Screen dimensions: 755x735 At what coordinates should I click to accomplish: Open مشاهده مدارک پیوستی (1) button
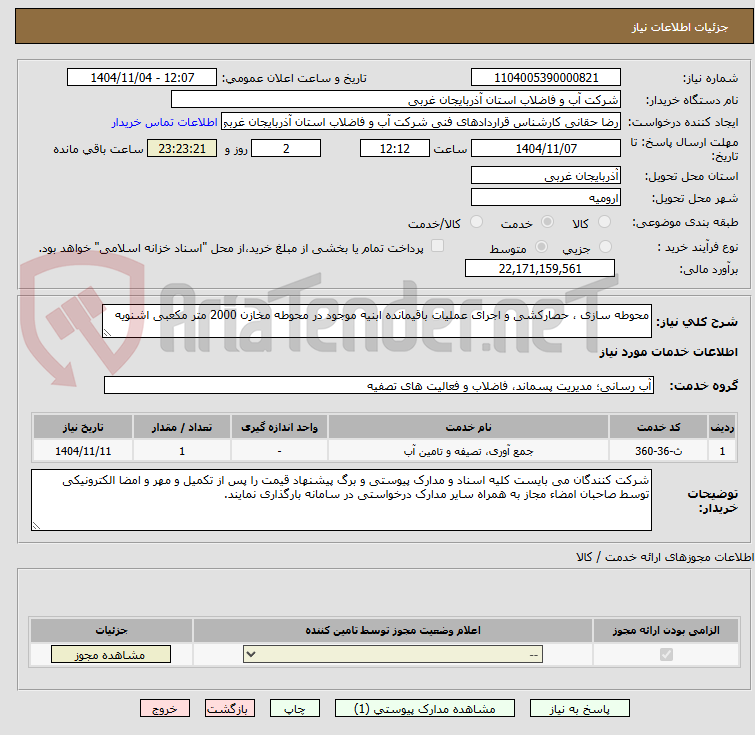click(x=425, y=709)
